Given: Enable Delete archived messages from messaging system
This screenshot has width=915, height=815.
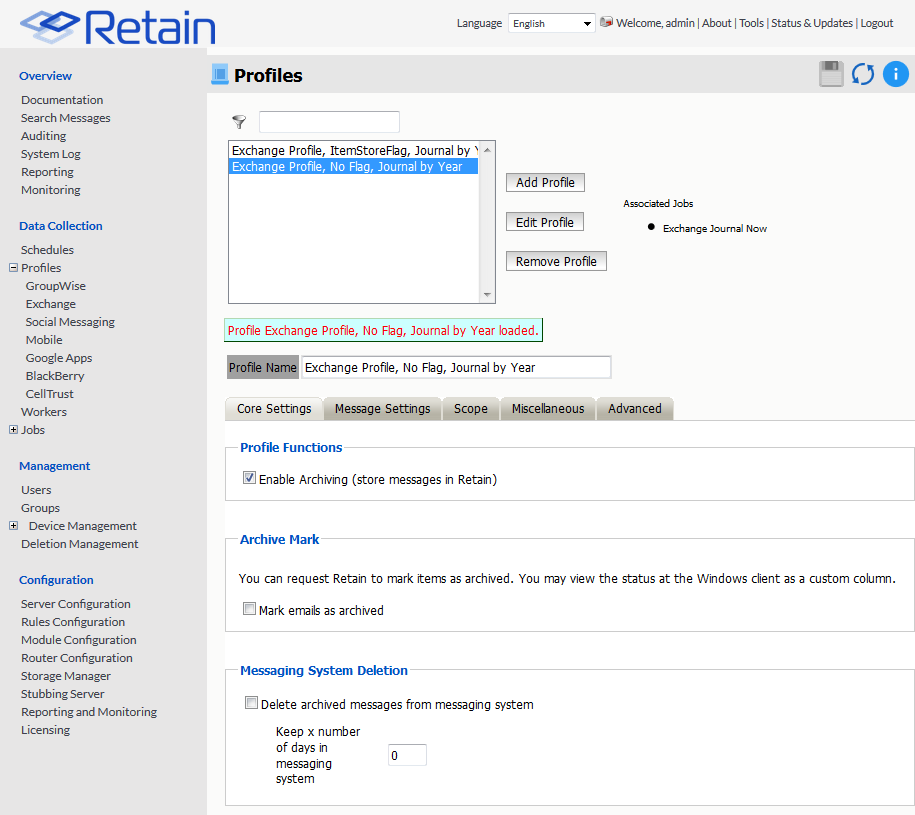Looking at the screenshot, I should click(252, 703).
